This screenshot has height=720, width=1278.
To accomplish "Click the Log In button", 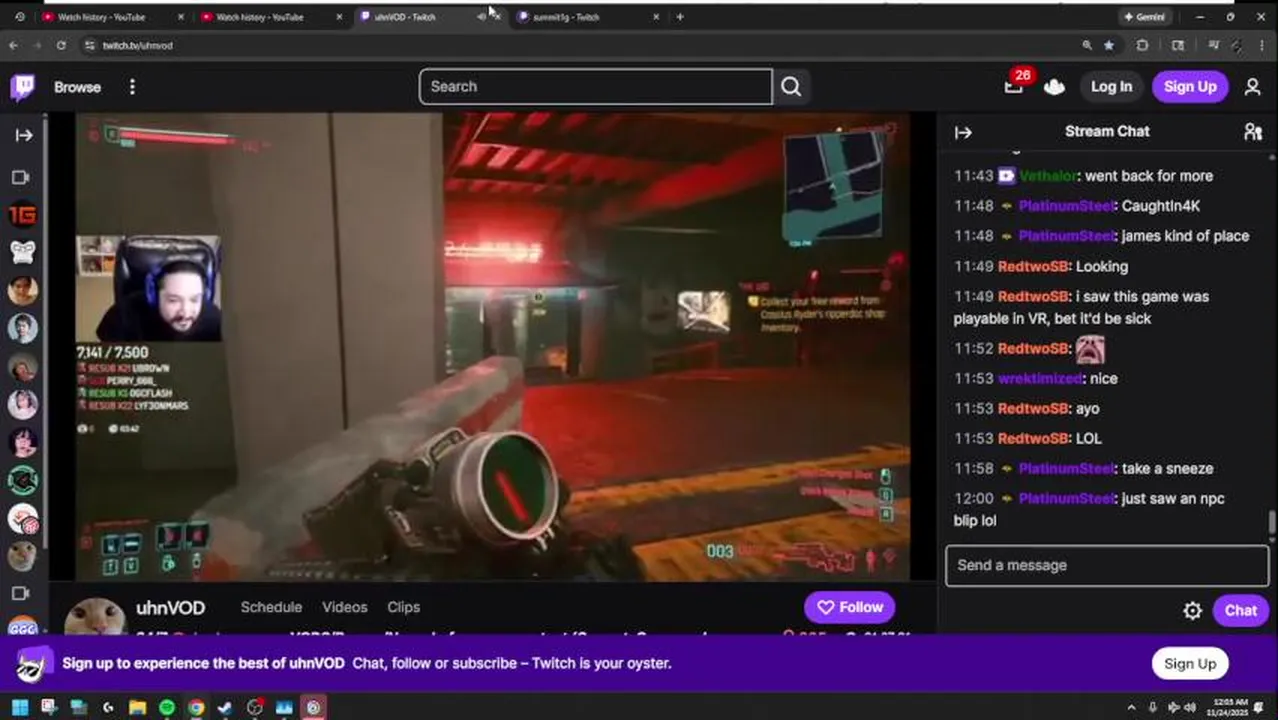I will click(1111, 87).
